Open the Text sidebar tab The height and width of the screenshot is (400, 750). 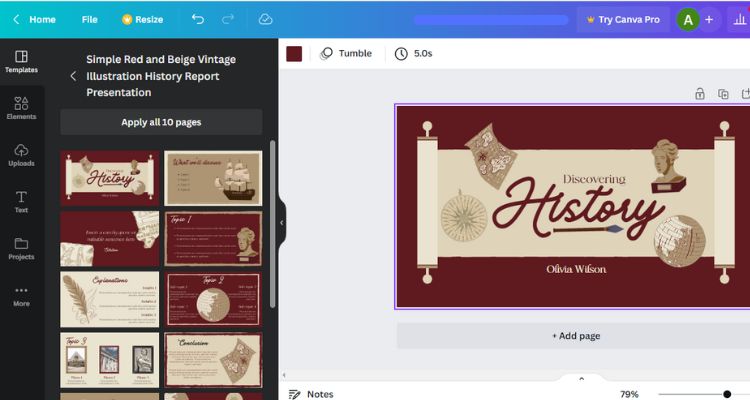pyautogui.click(x=21, y=201)
